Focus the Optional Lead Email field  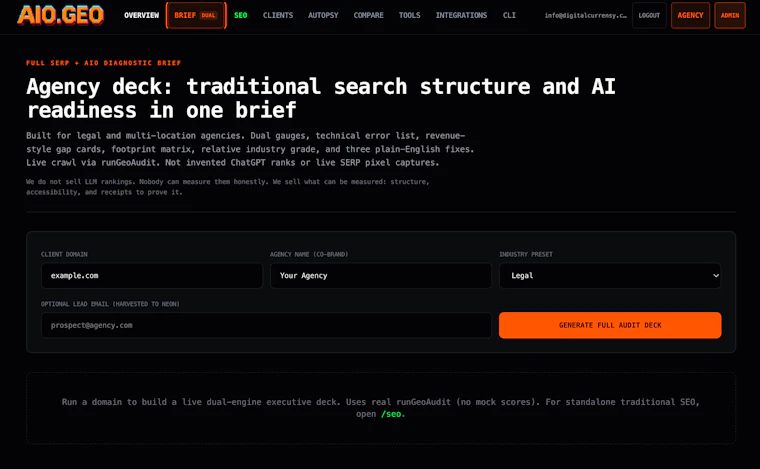coord(266,325)
